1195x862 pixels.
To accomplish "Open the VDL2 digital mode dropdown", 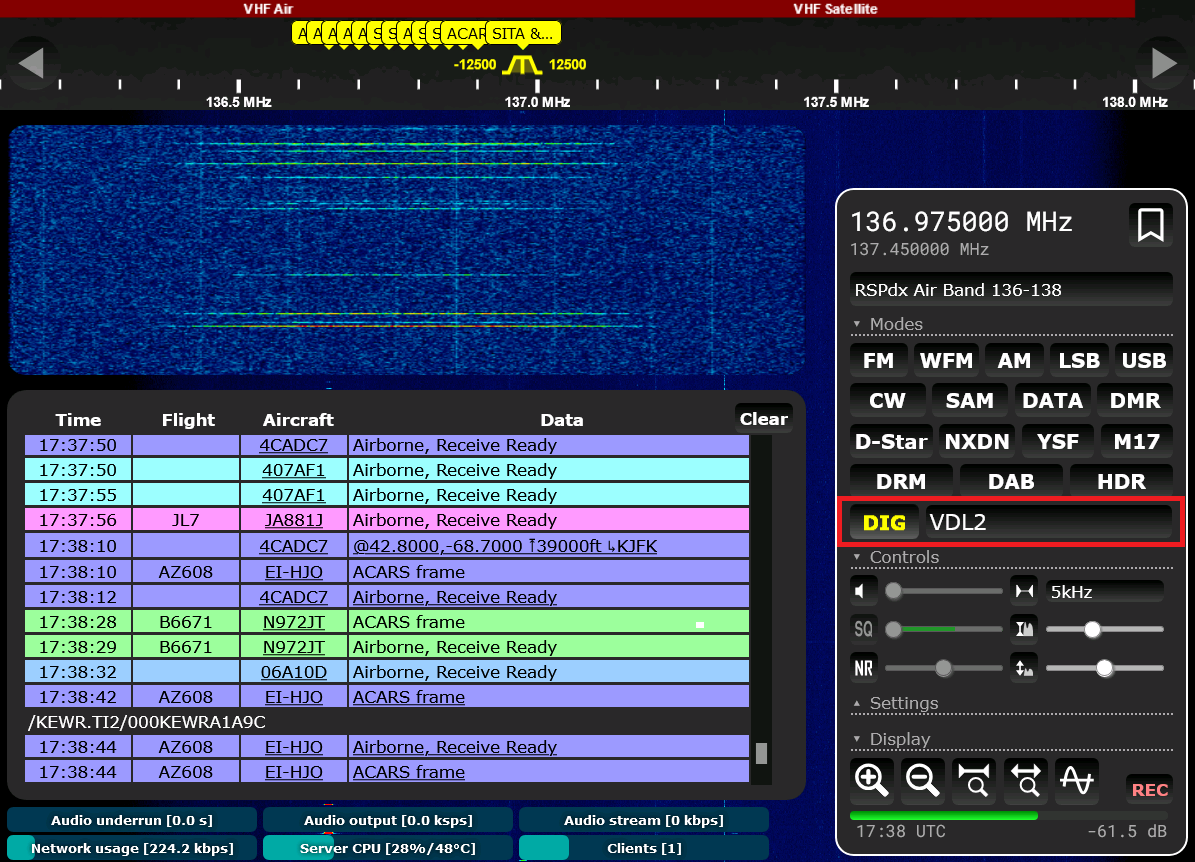I will (x=1048, y=522).
